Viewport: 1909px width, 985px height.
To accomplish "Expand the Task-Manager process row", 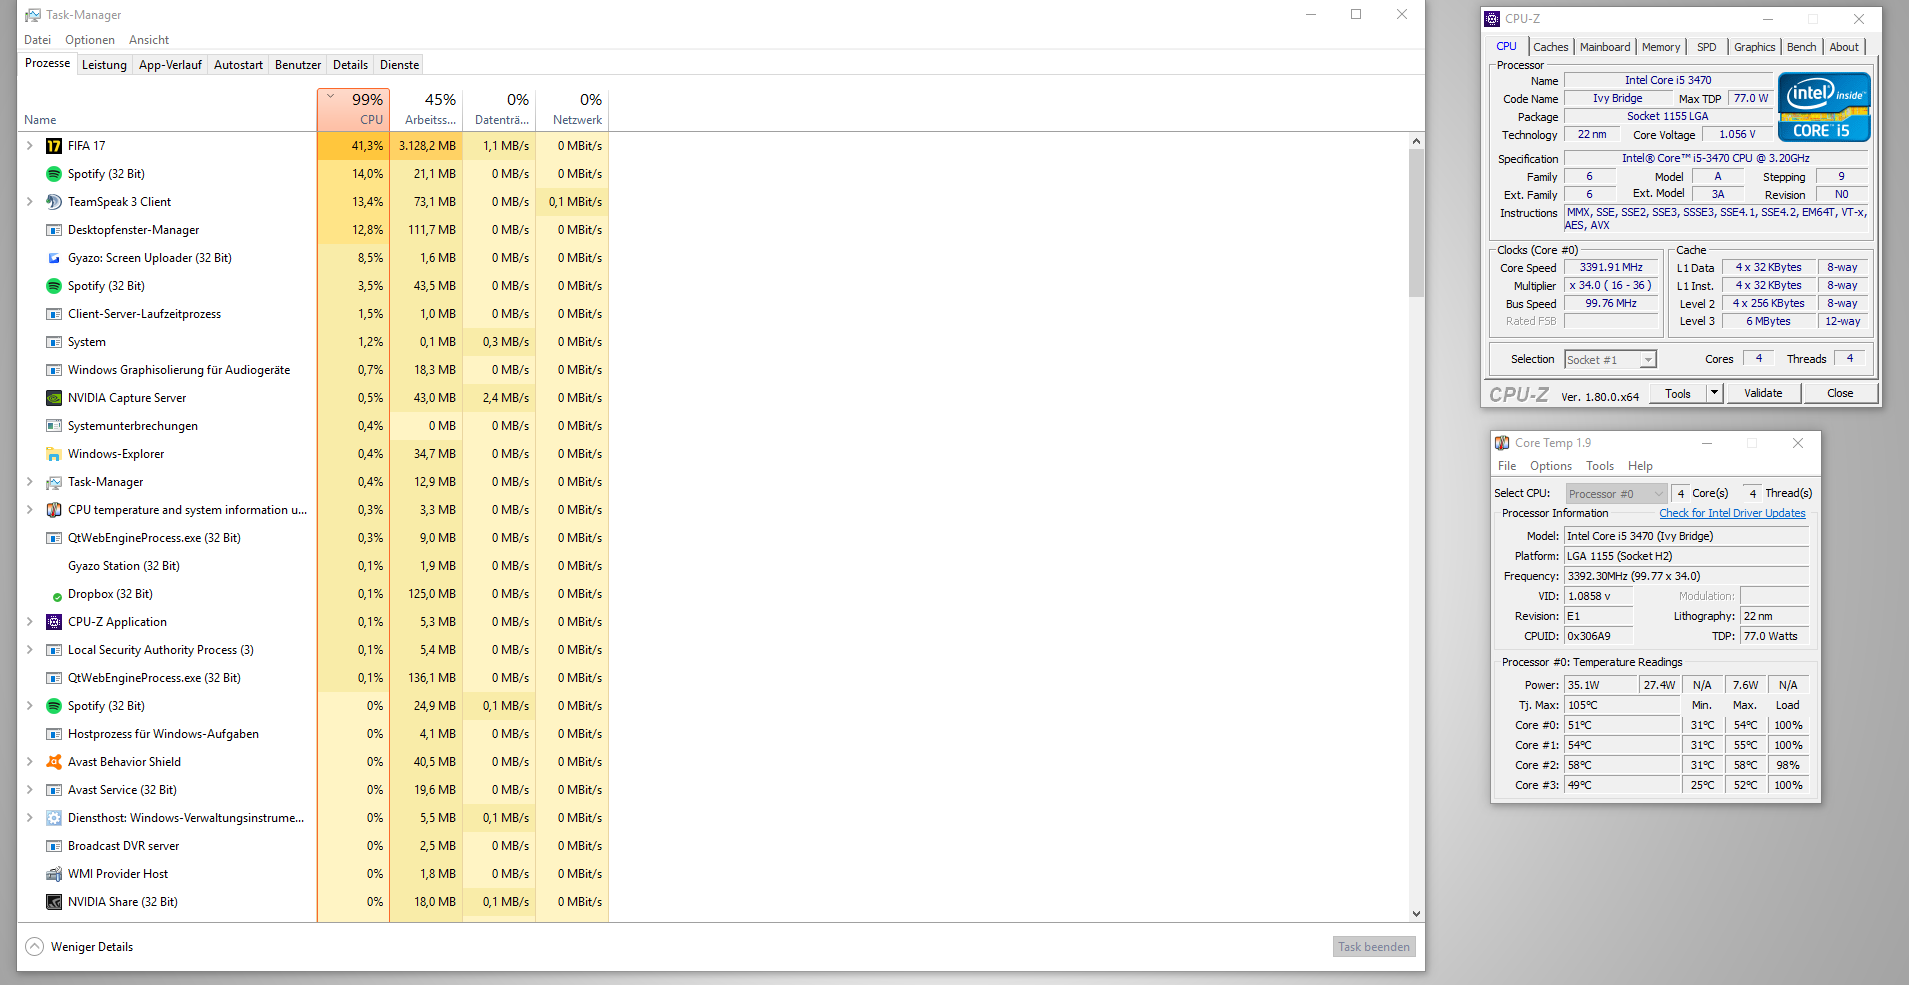I will click(29, 482).
